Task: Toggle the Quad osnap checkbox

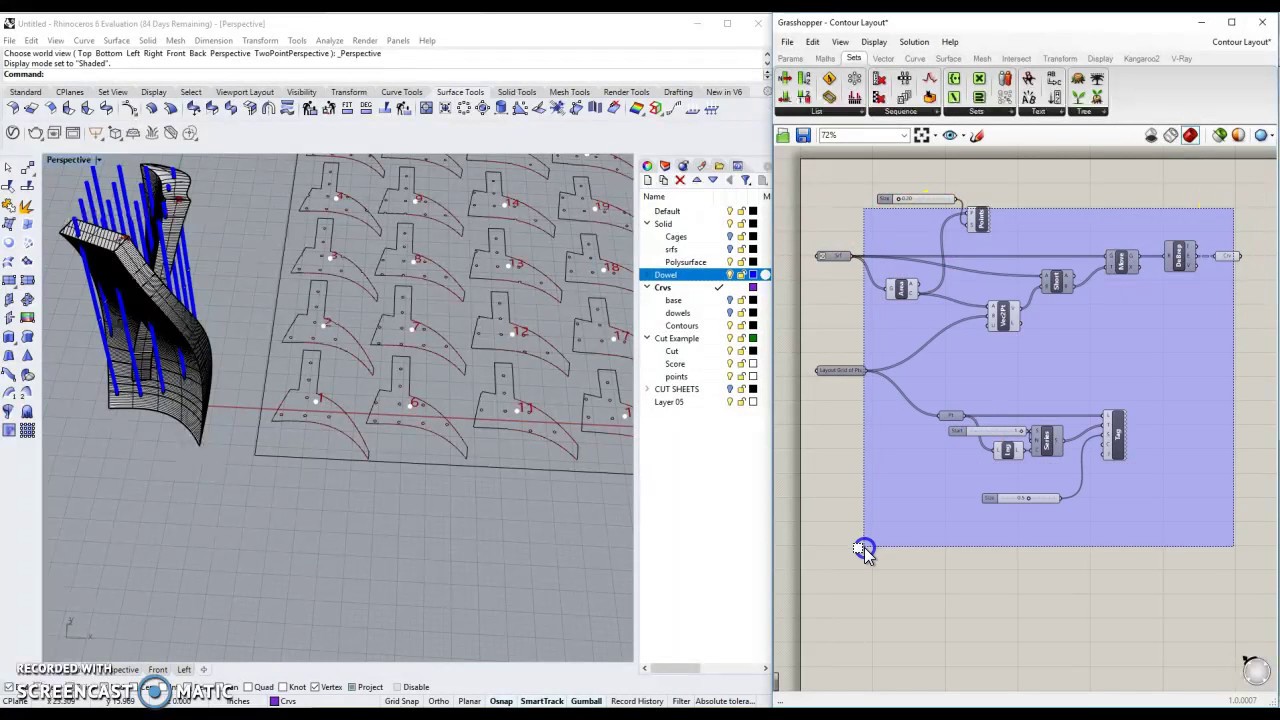Action: 248,687
